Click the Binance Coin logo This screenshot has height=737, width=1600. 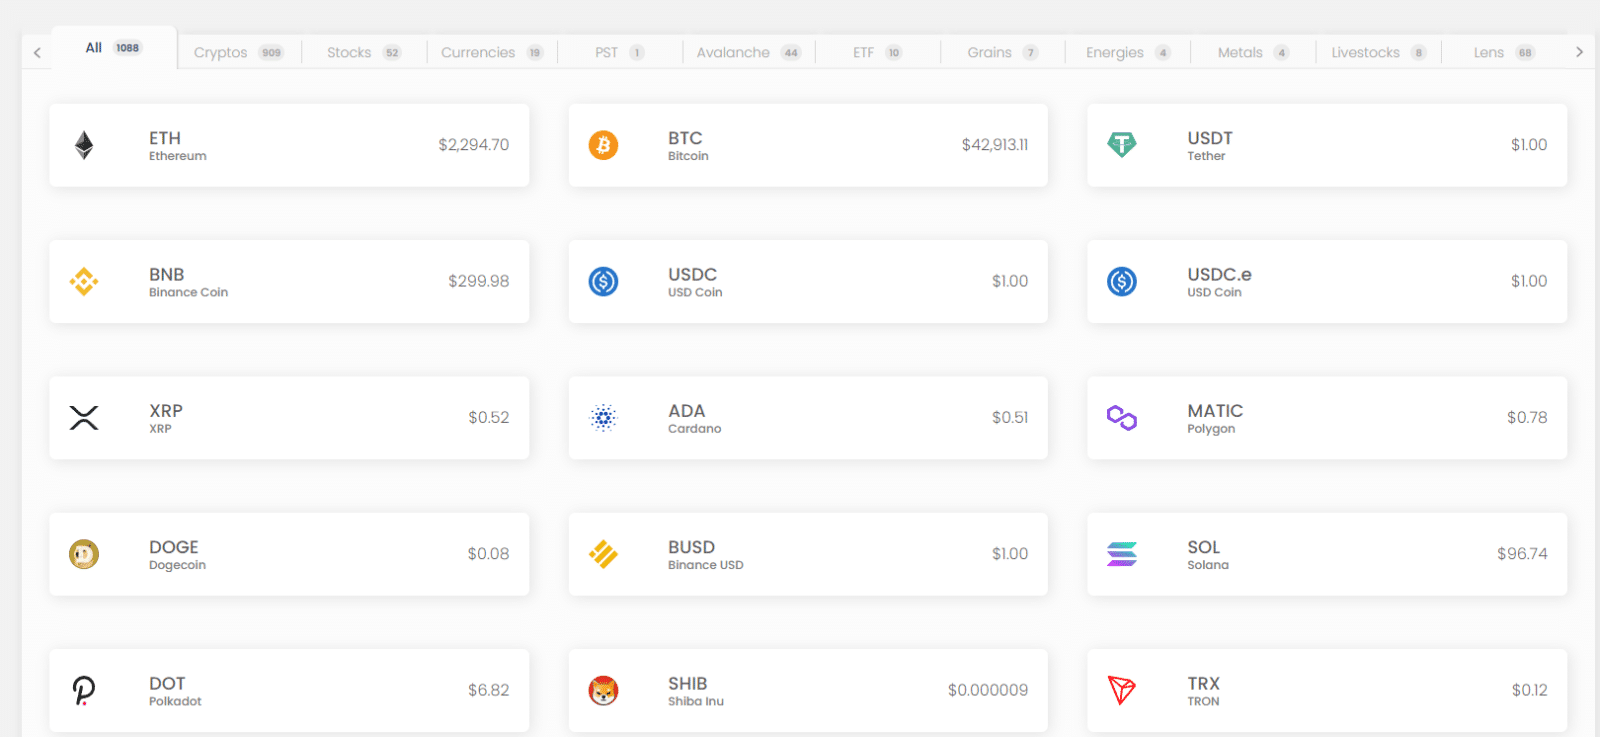click(84, 281)
